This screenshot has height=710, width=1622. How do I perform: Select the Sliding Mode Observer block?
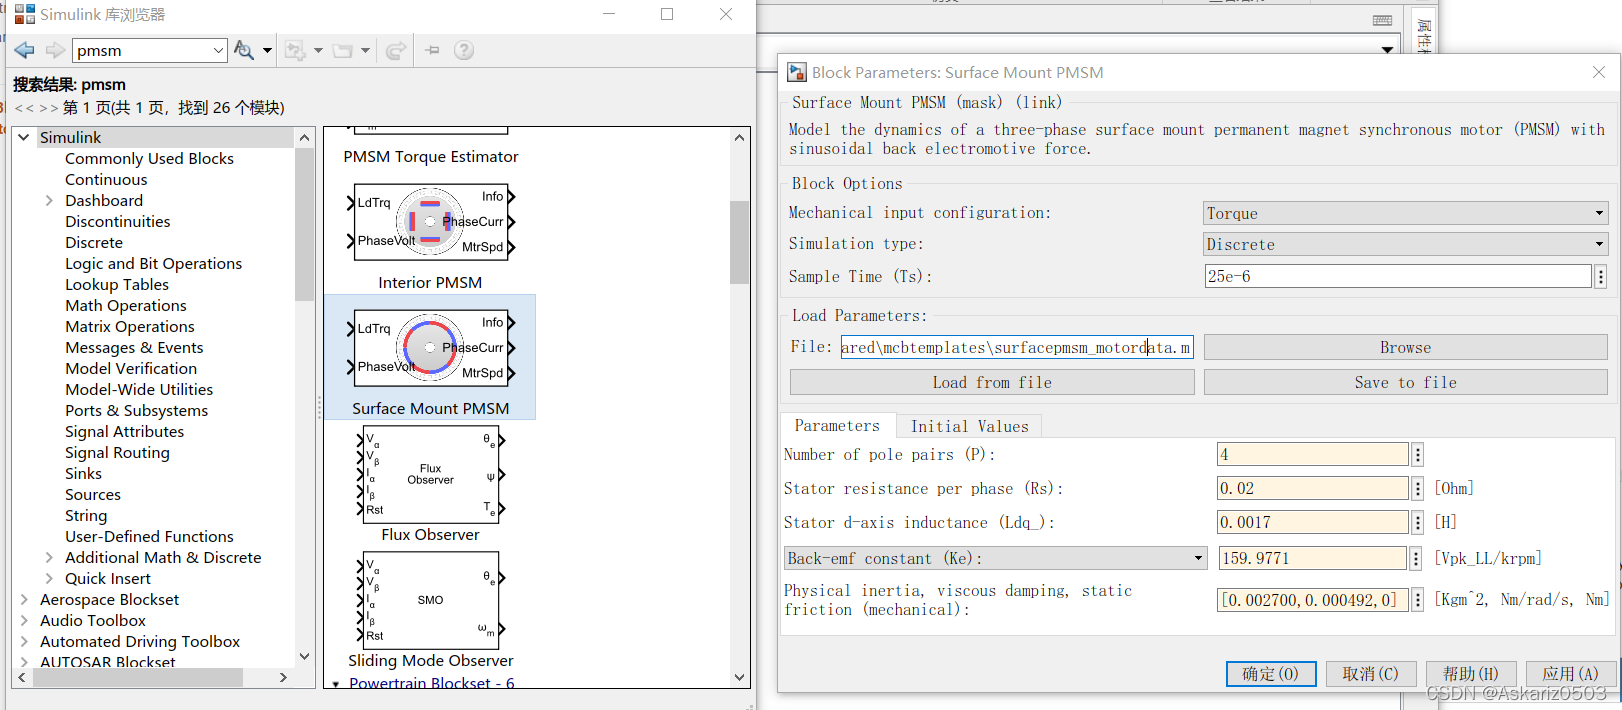click(x=430, y=600)
